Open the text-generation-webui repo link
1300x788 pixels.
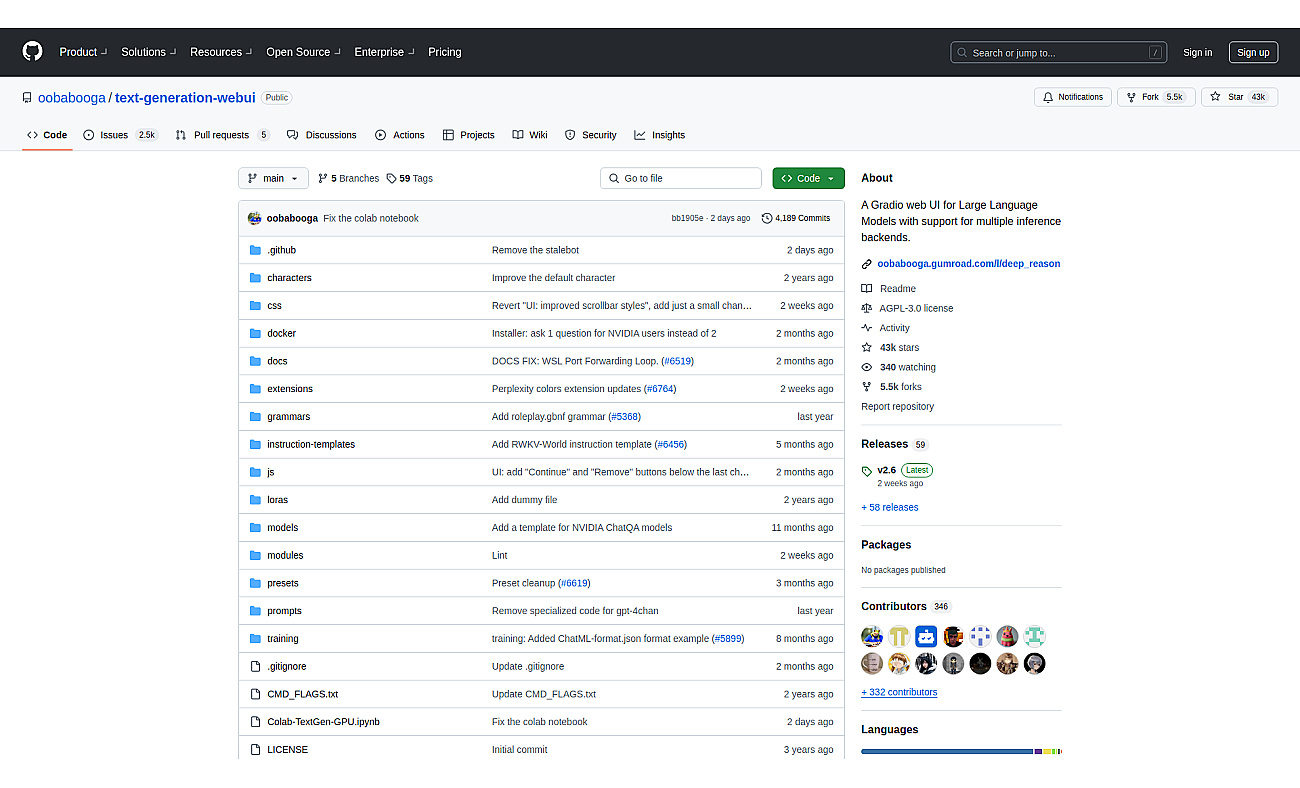pos(185,98)
